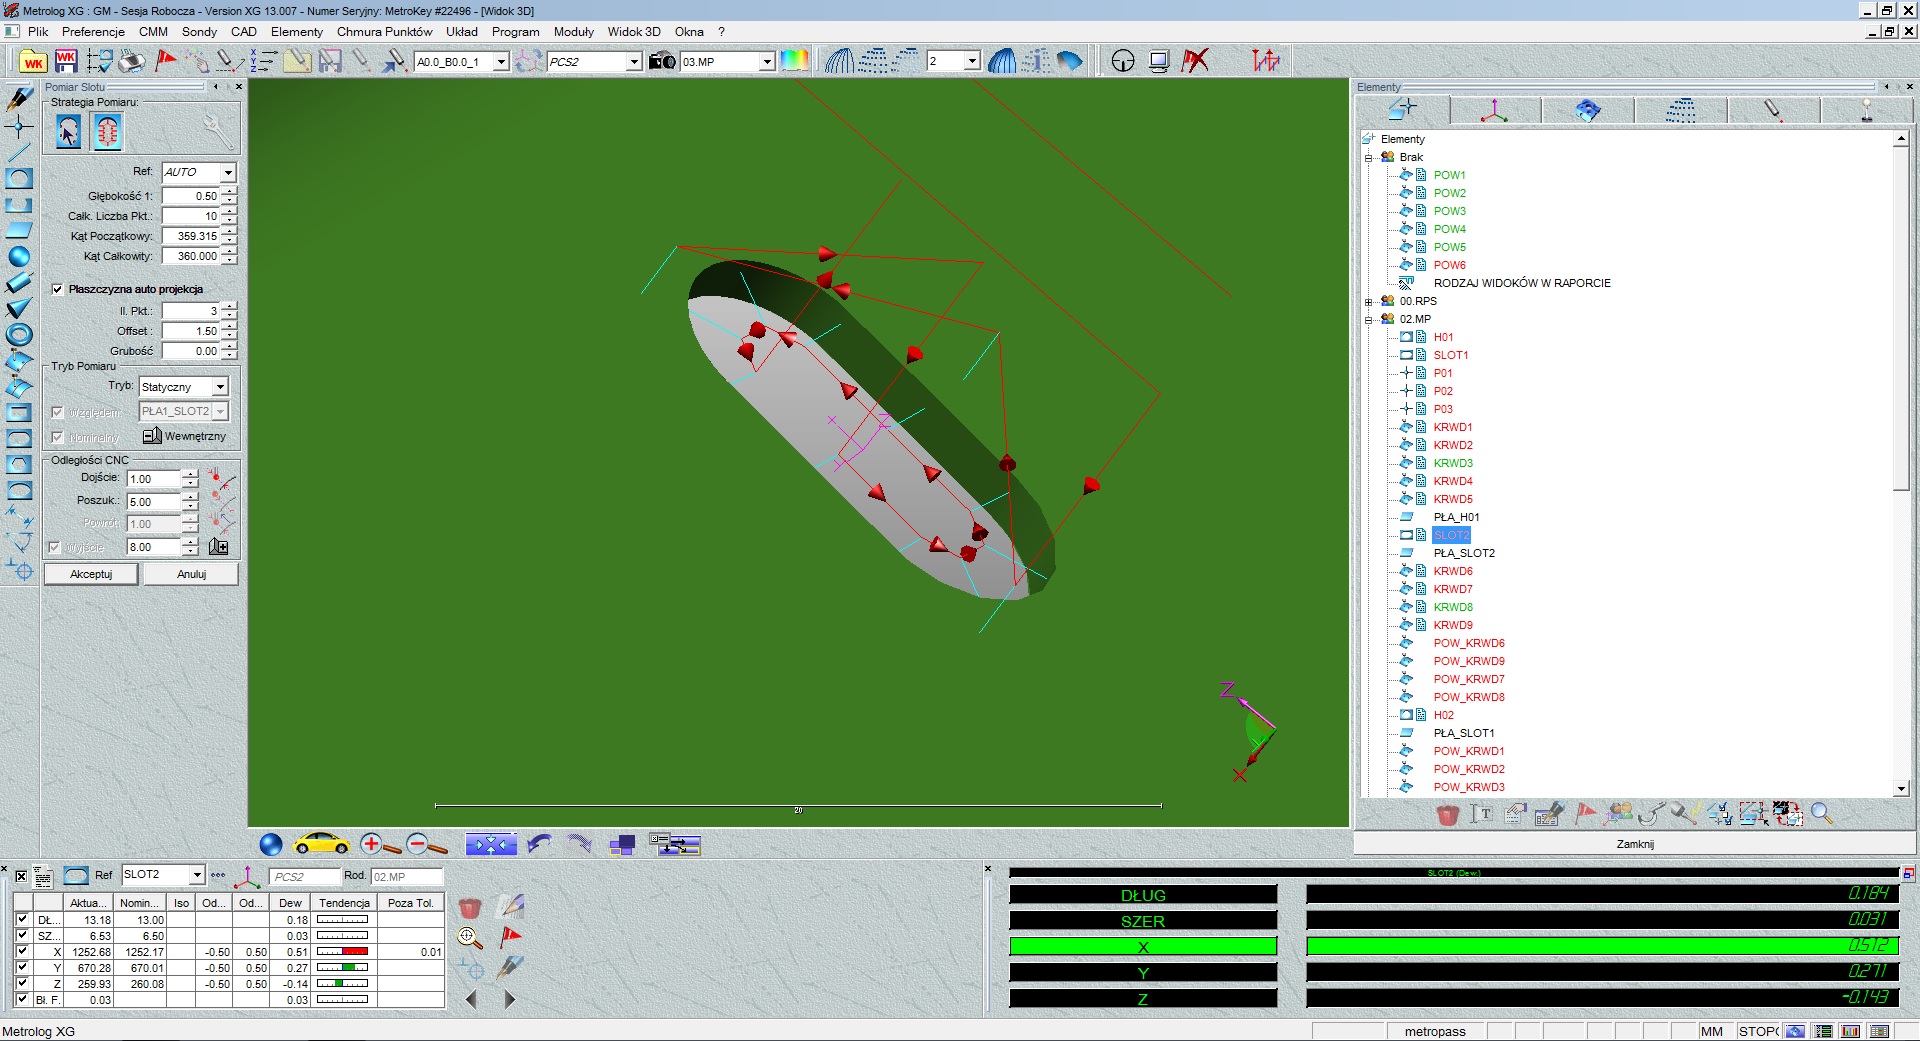Uncheck the X row checkbox in results
1920x1041 pixels.
(x=22, y=952)
